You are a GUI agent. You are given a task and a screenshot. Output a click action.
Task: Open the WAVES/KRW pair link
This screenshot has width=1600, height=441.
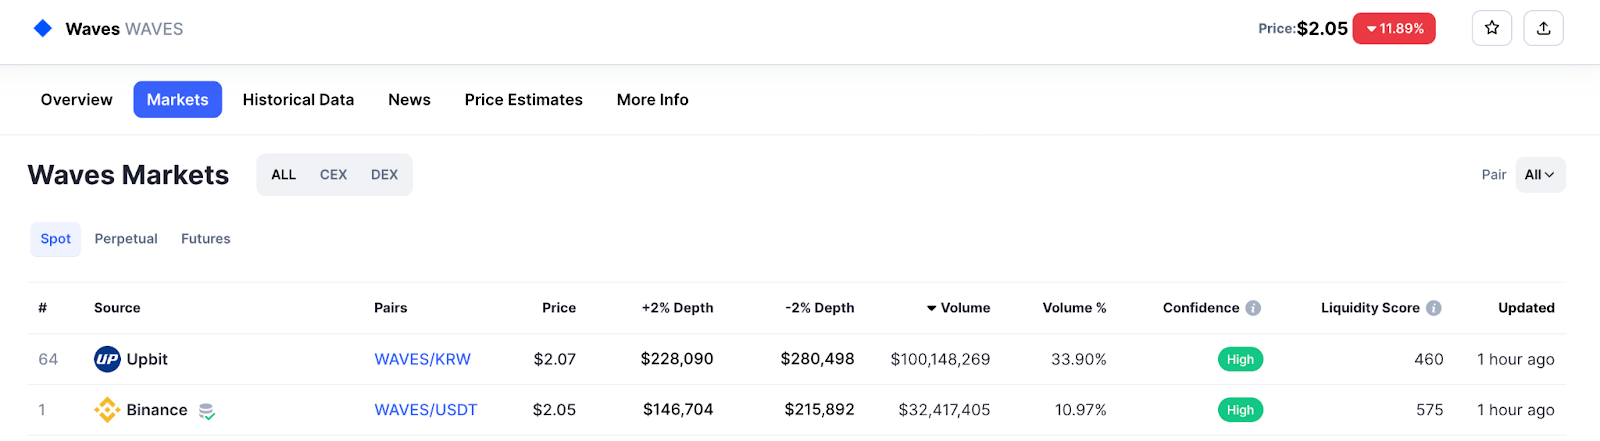422,359
